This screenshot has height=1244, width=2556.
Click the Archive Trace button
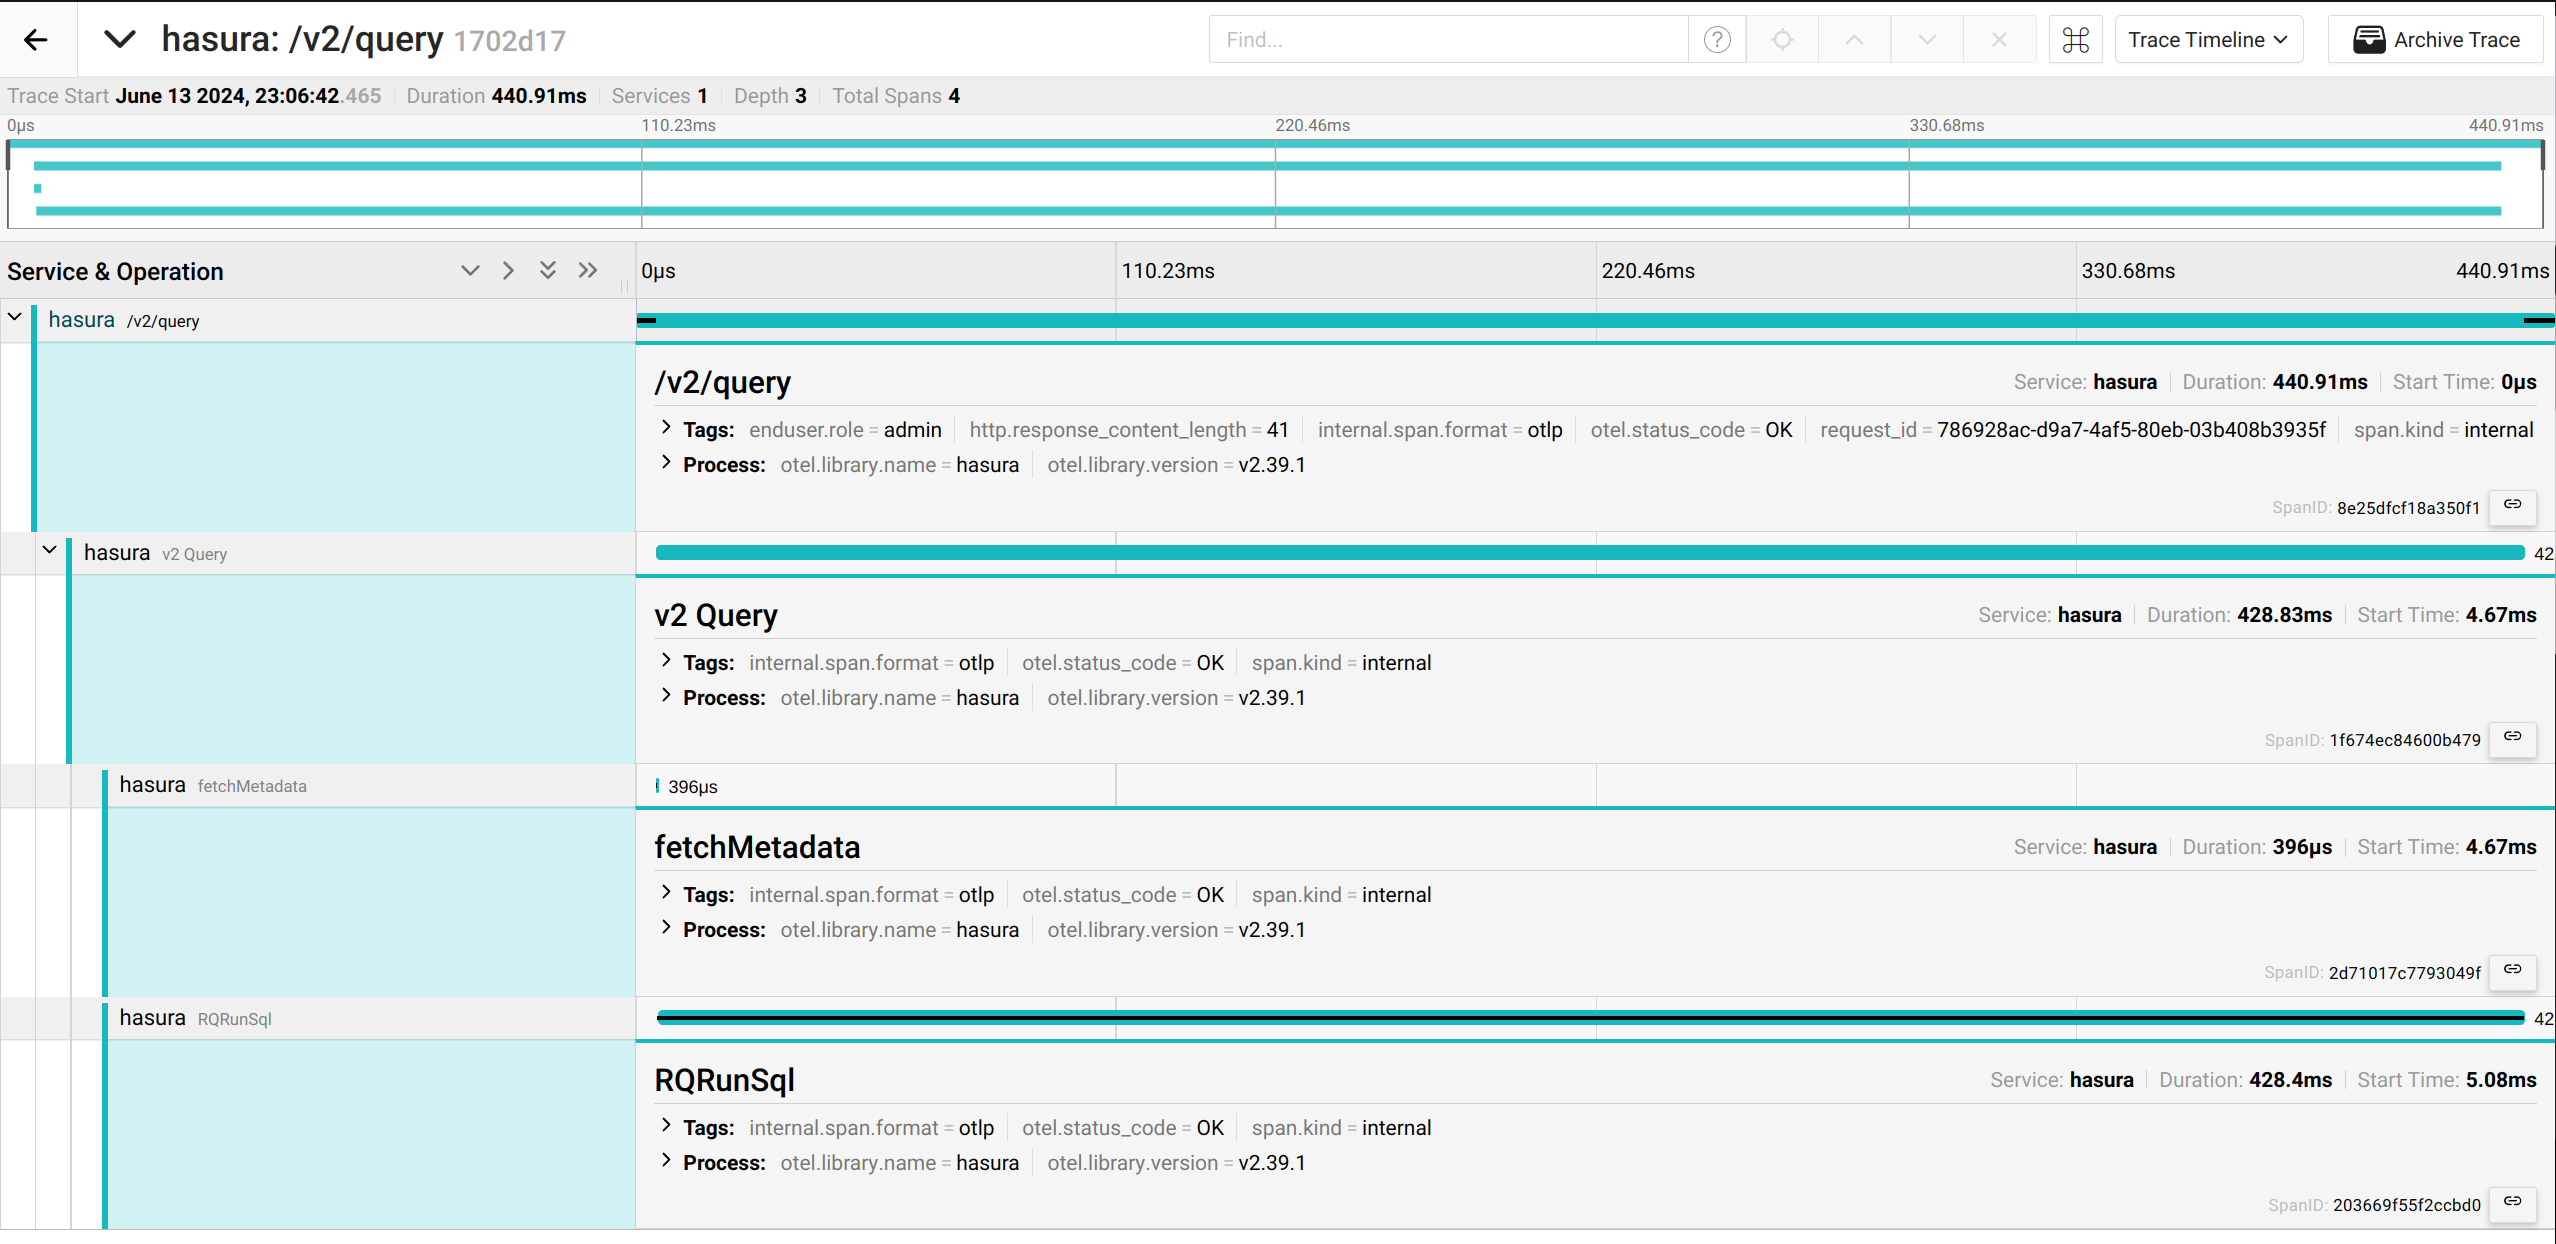point(2436,40)
